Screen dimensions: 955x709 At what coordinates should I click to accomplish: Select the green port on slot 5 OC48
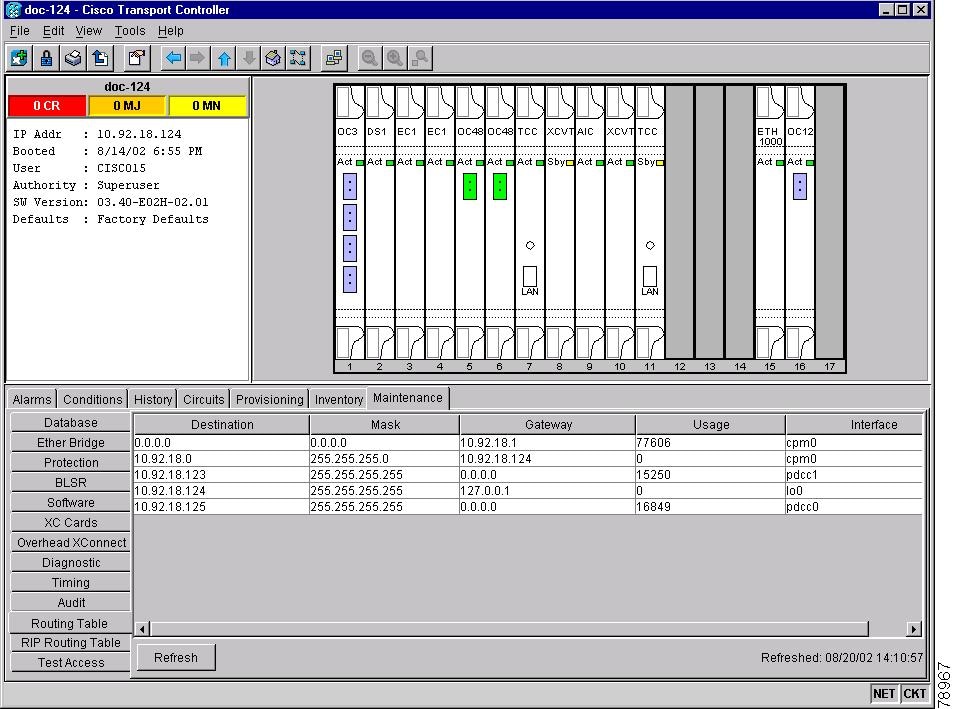point(470,186)
